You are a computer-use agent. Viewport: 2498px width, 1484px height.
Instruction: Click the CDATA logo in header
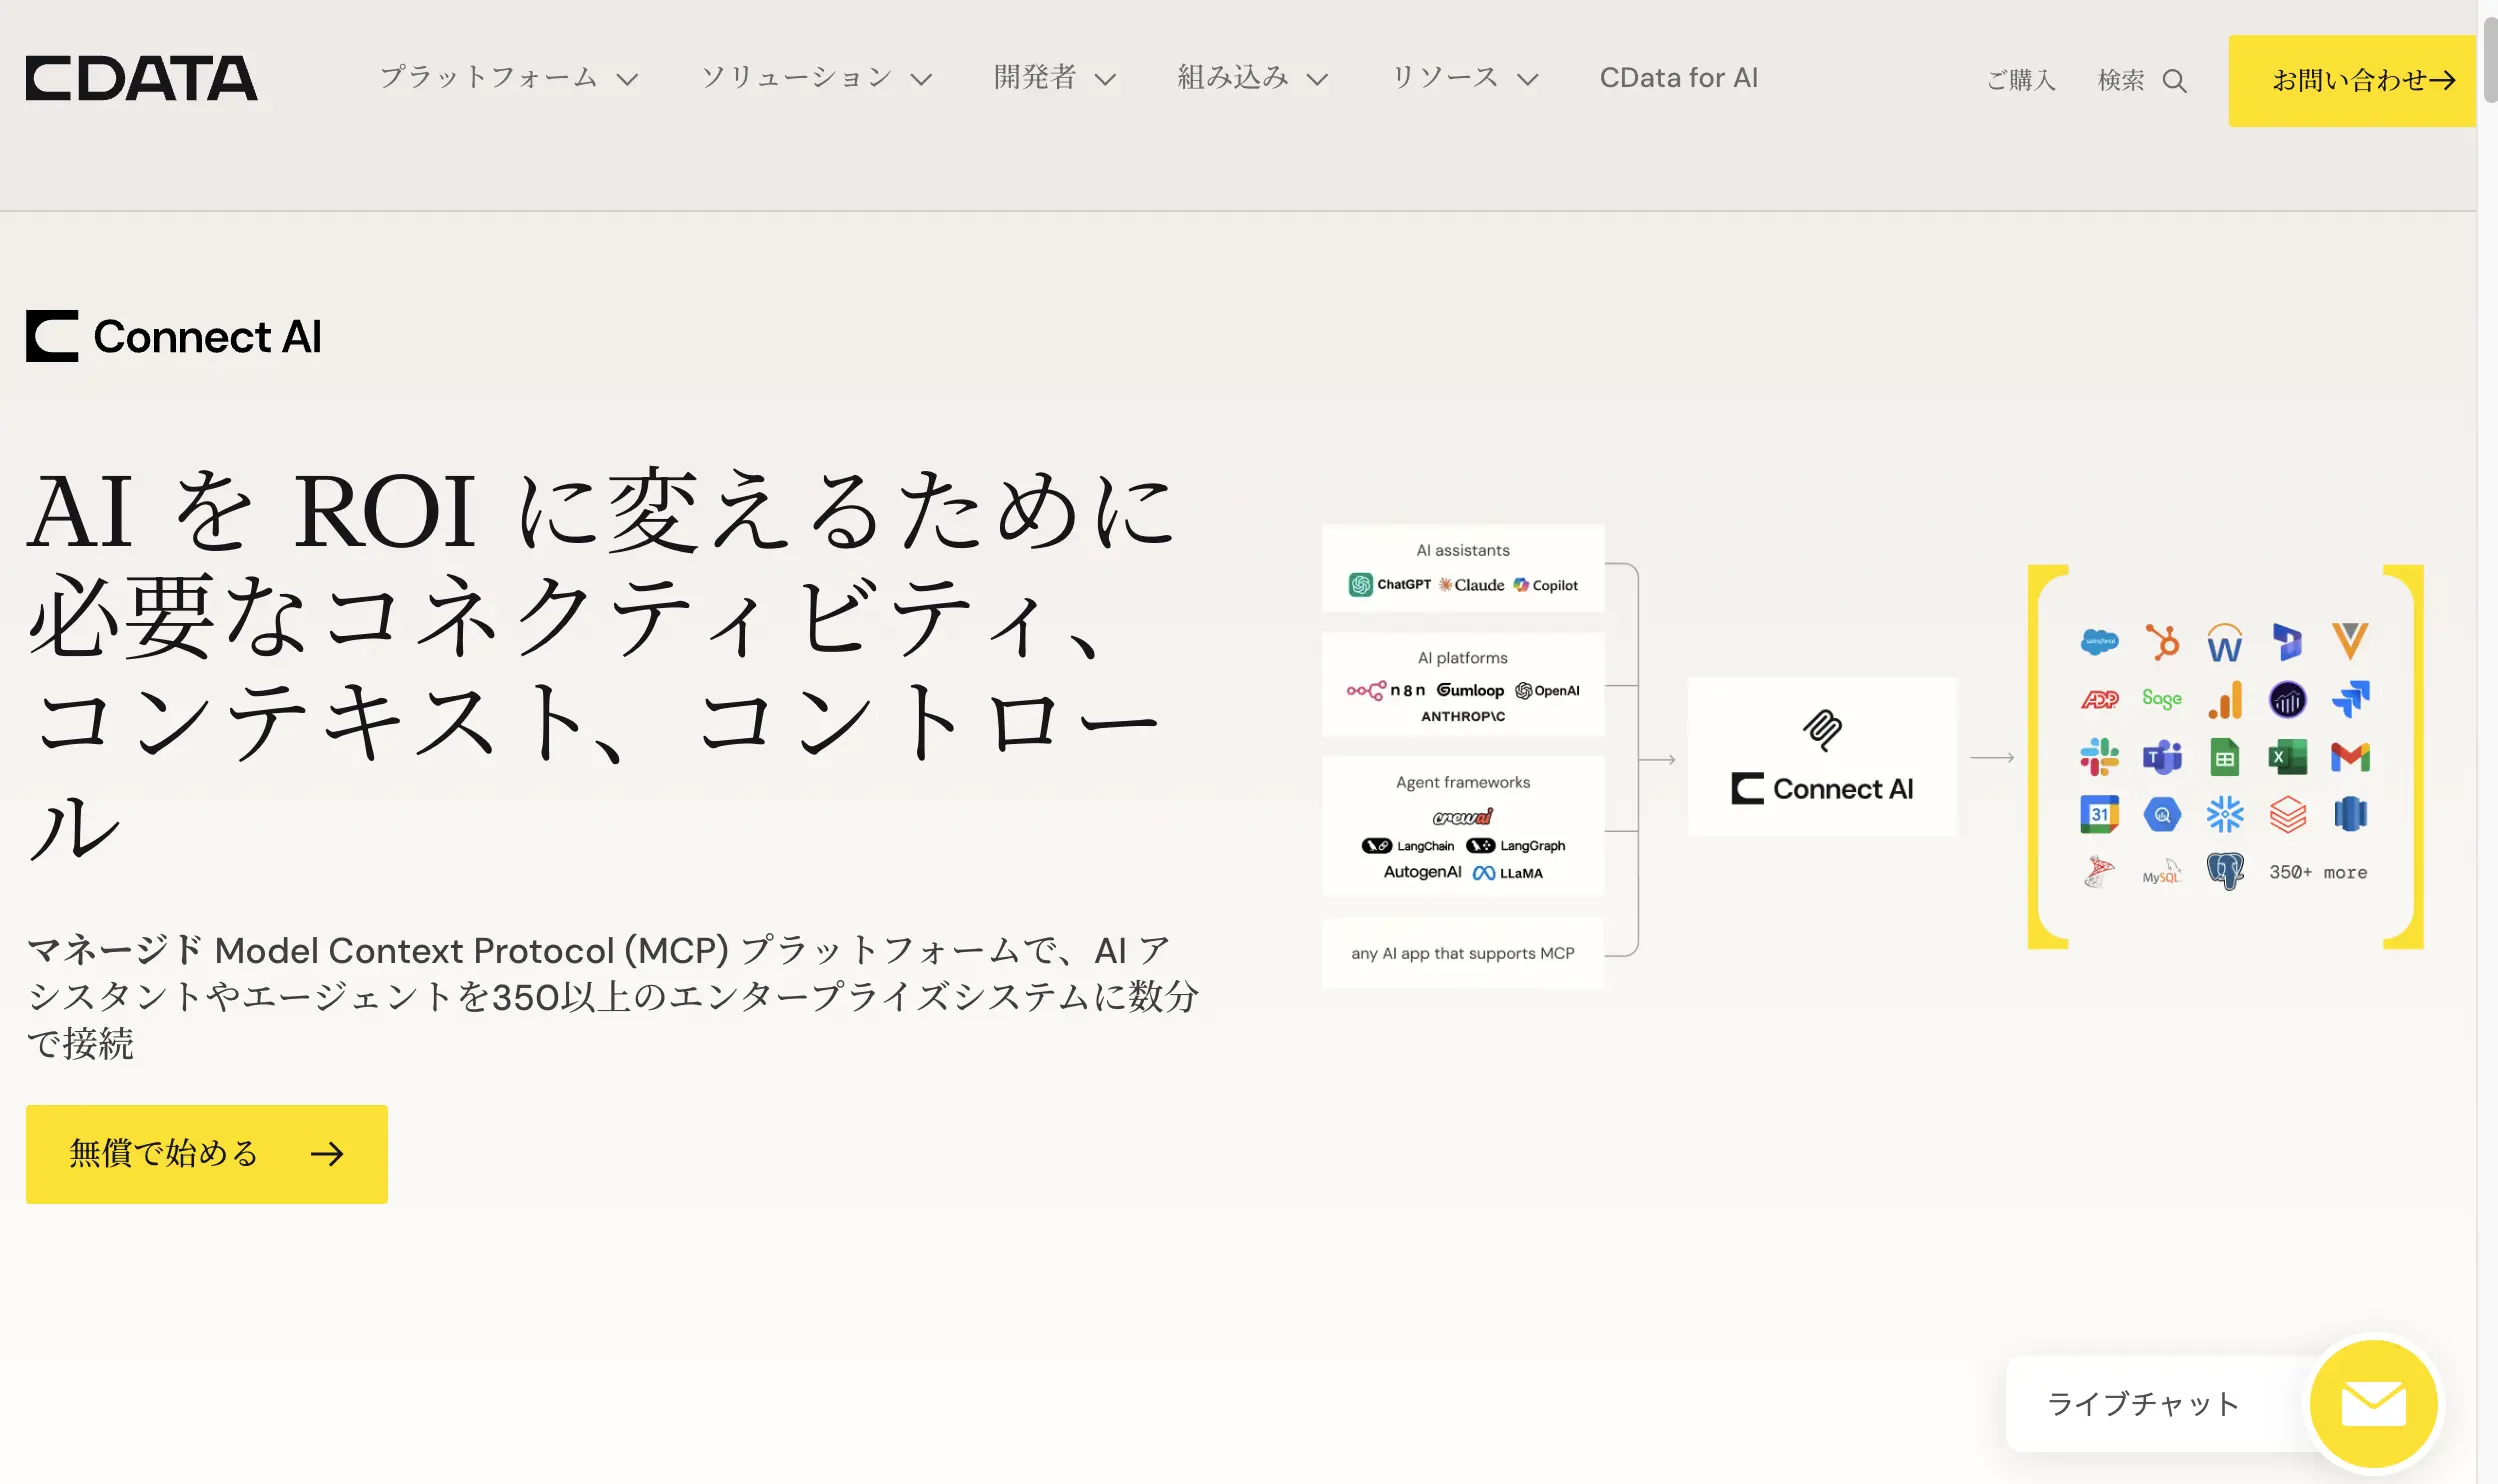click(x=141, y=78)
